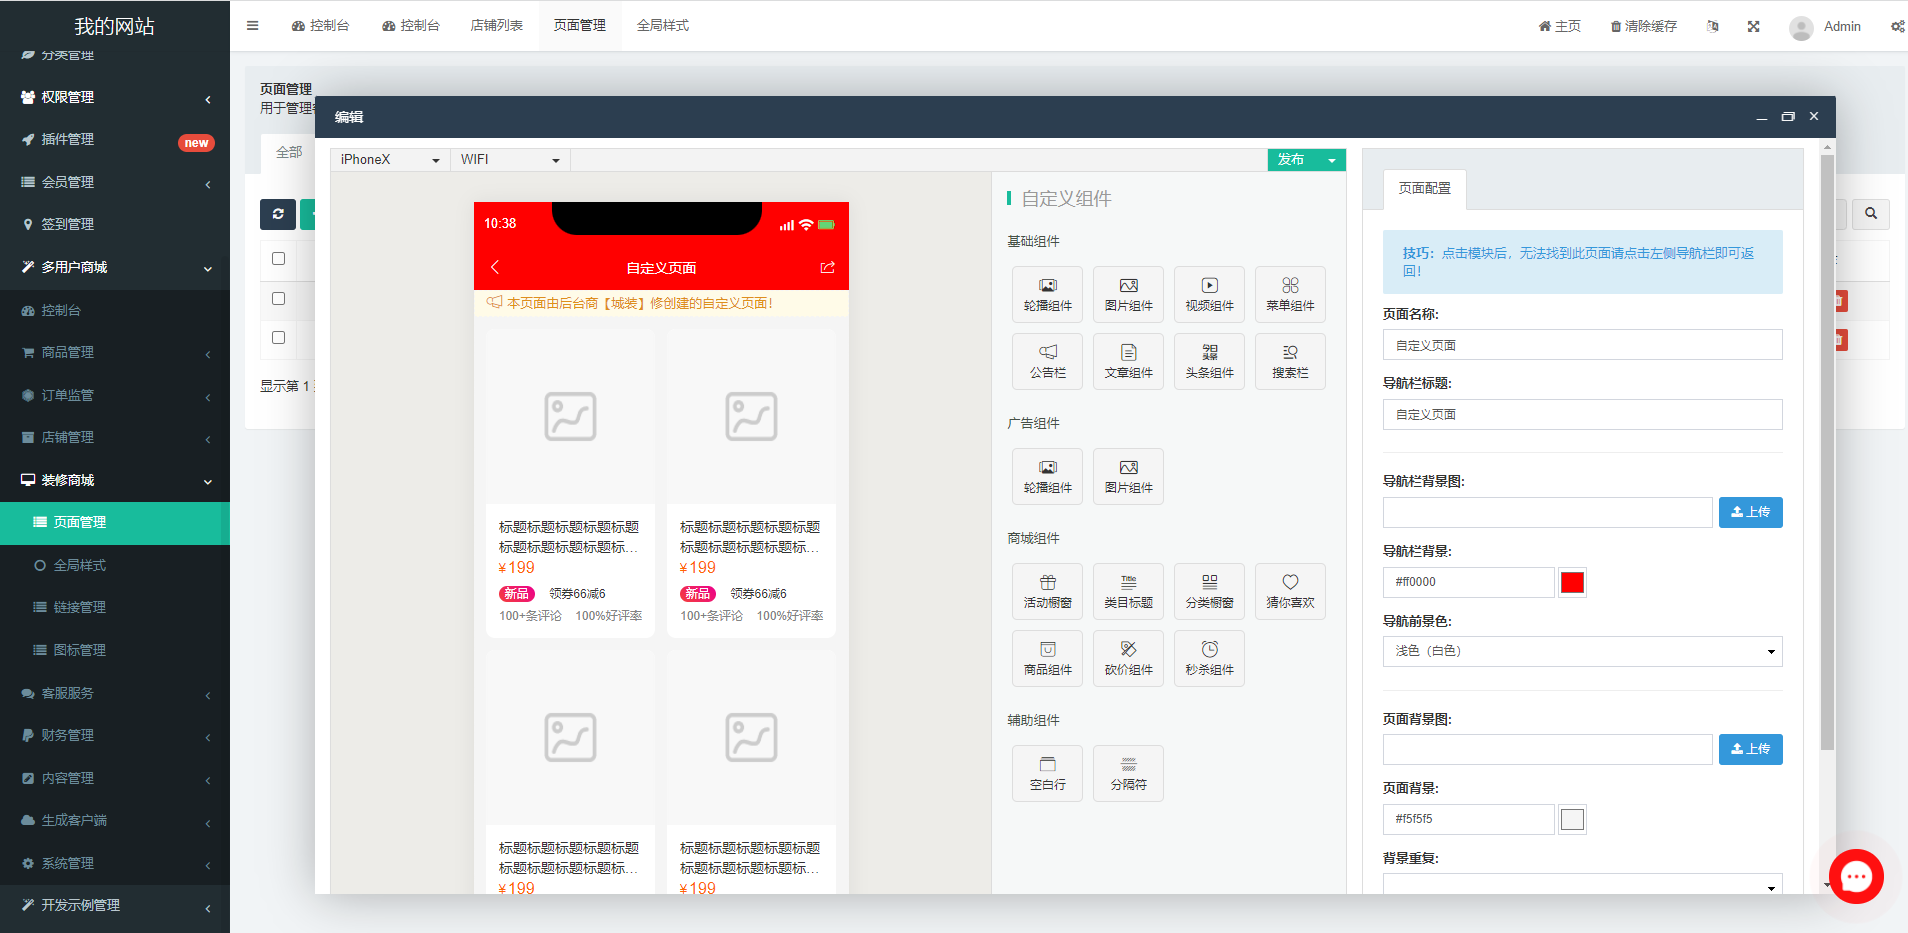
Task: Add the 秒杀组件 flash sale component
Action: (x=1209, y=658)
